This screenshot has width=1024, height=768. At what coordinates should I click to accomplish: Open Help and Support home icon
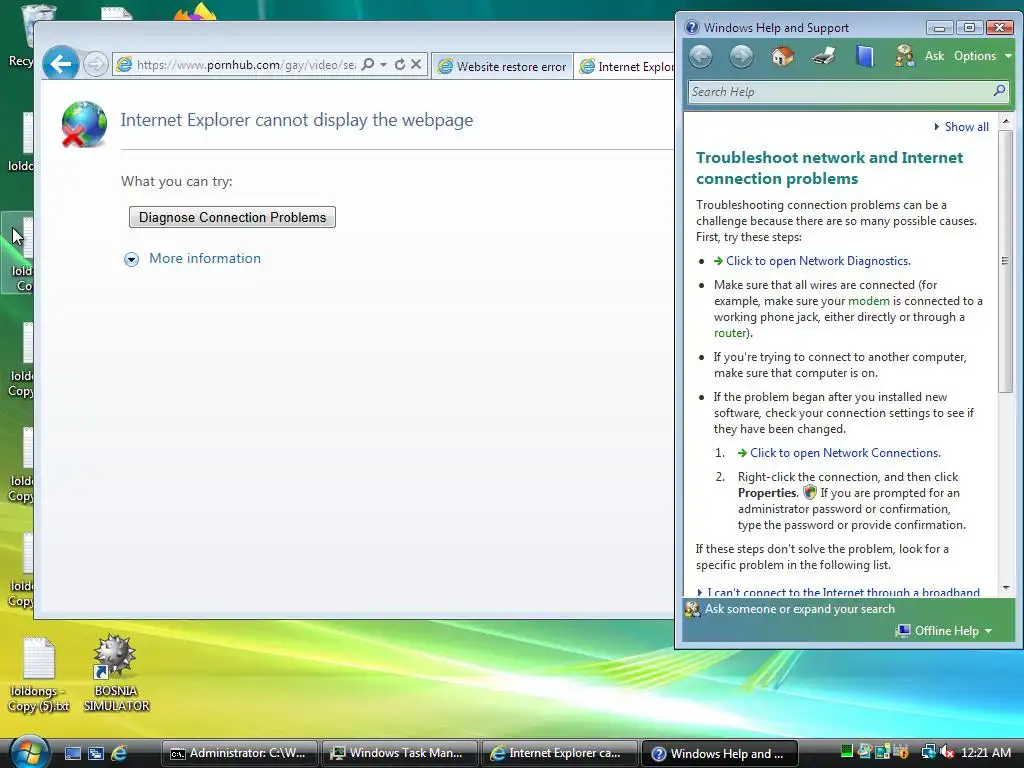coord(782,56)
